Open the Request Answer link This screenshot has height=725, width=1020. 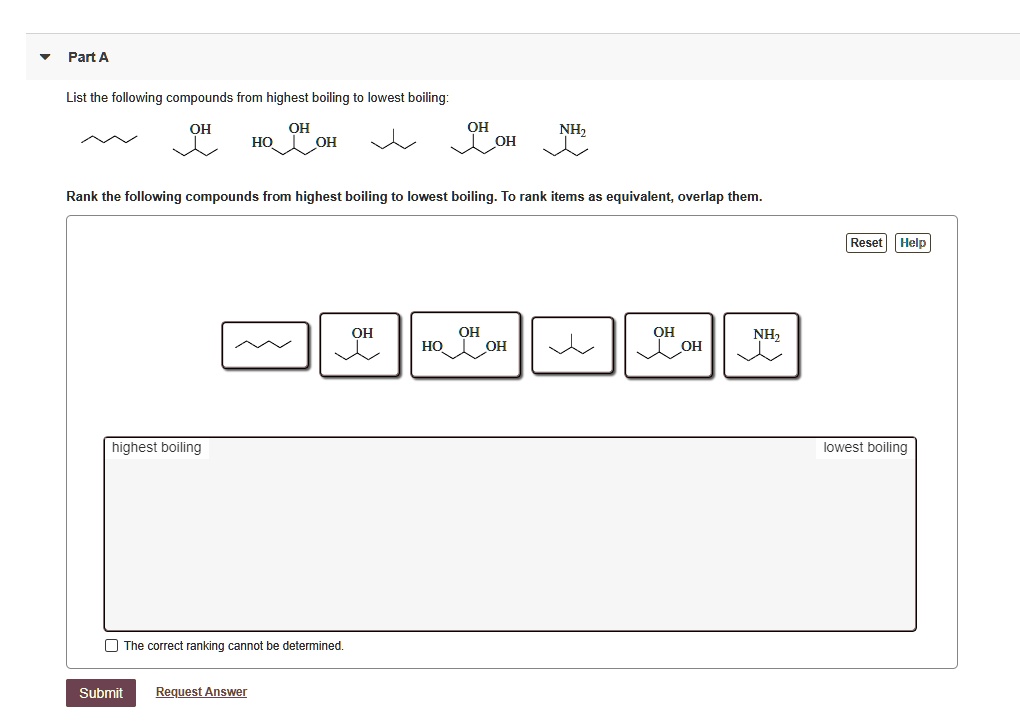click(200, 691)
